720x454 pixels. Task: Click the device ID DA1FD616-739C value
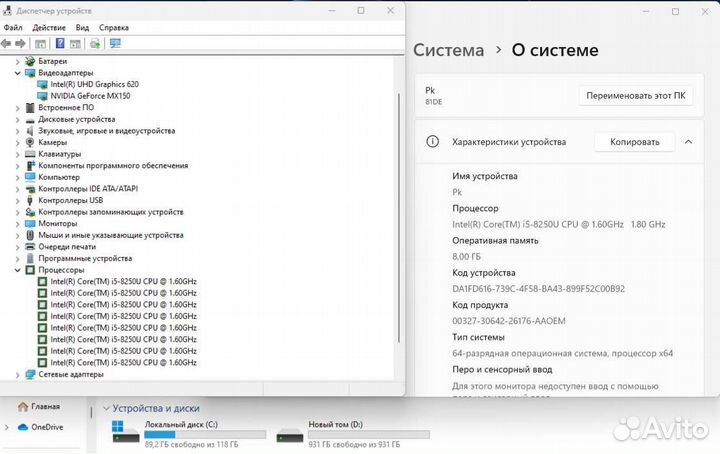(538, 289)
